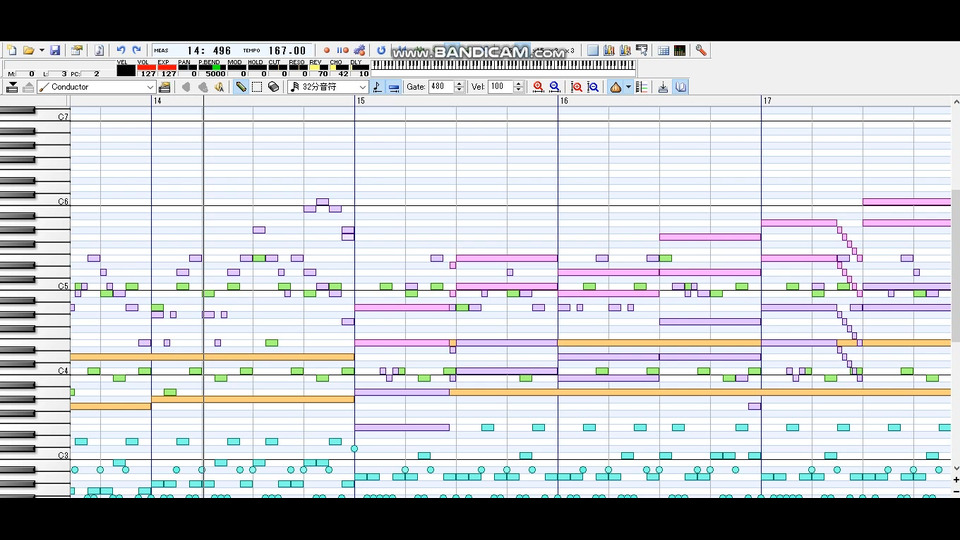Click the speaker marker icon

click(x=219, y=87)
